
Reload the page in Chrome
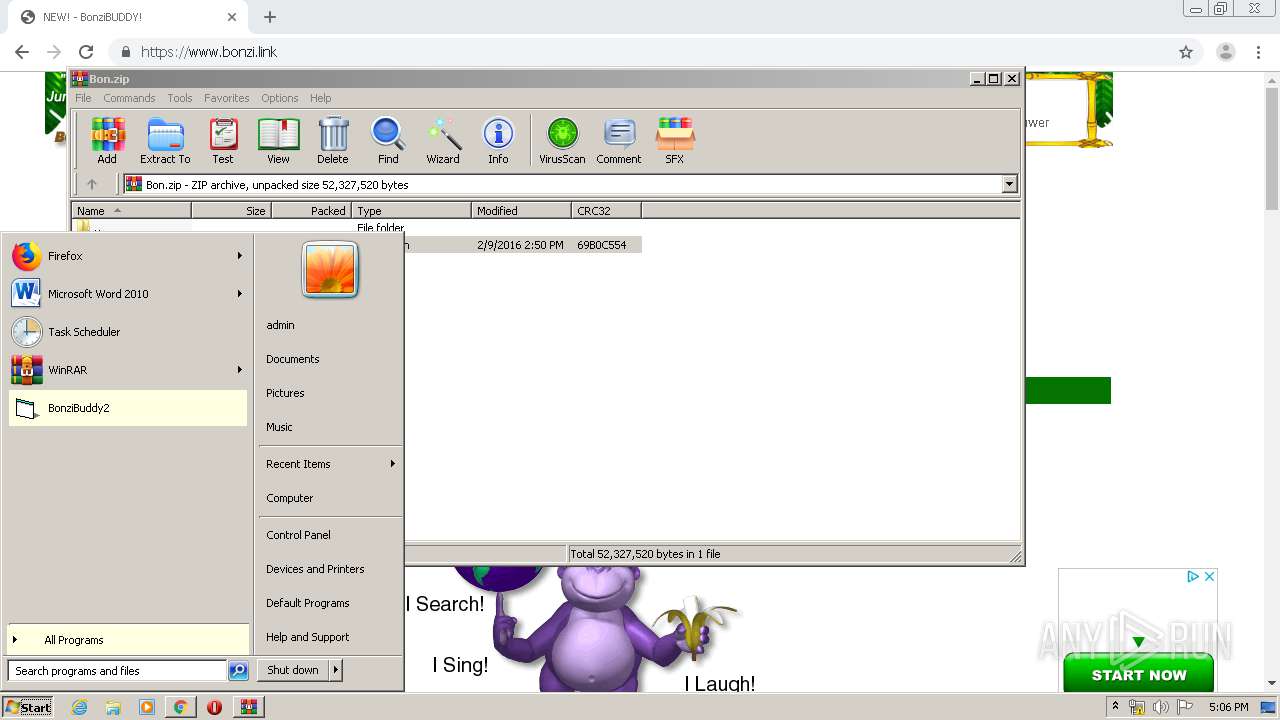pos(86,52)
